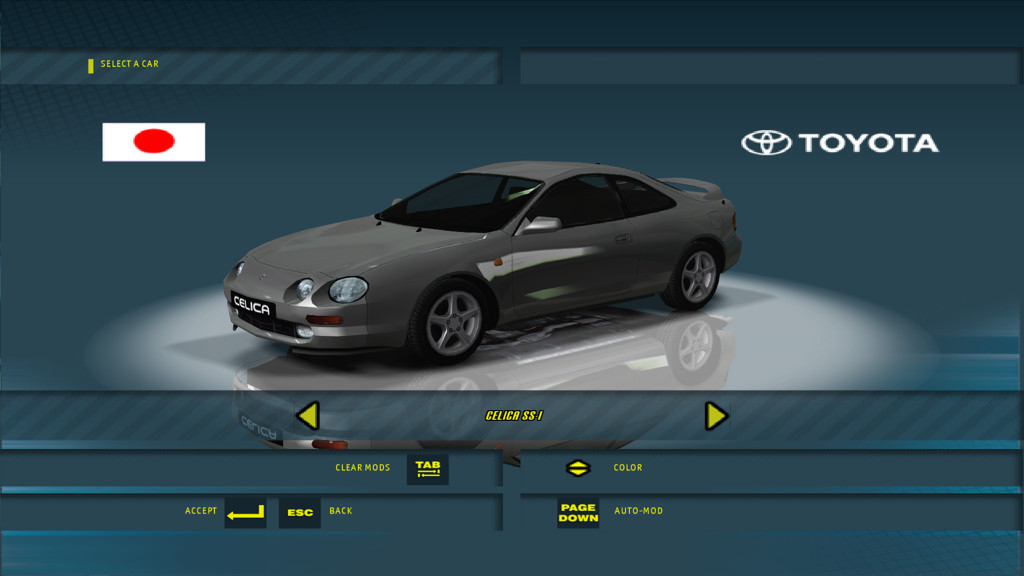Click the PAGE DOWN key icon
Viewport: 1024px width, 576px height.
(x=578, y=512)
